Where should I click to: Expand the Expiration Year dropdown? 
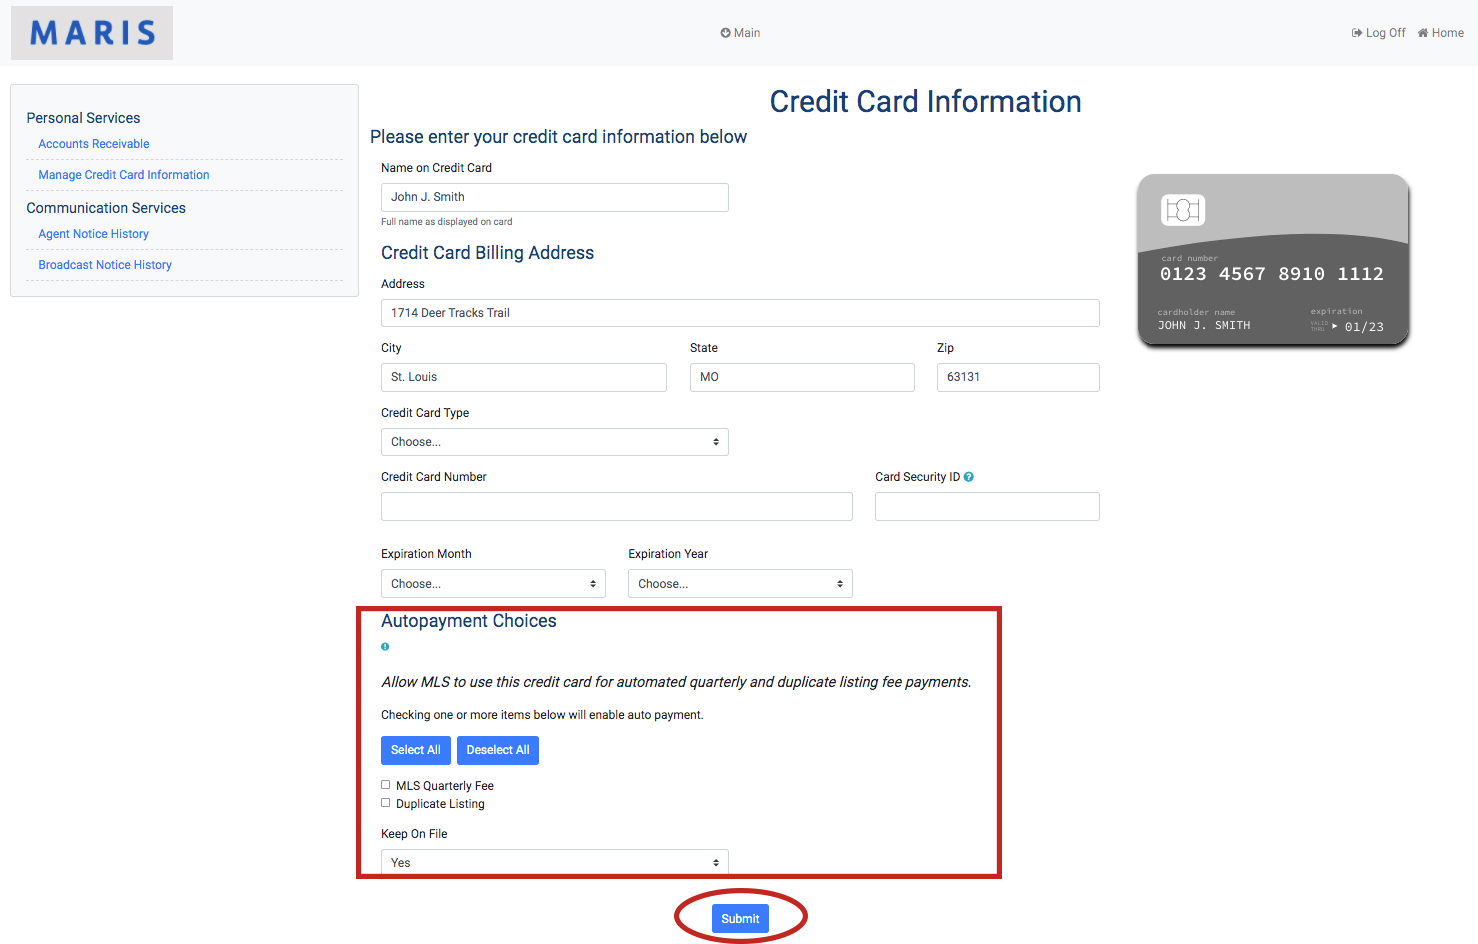[740, 584]
